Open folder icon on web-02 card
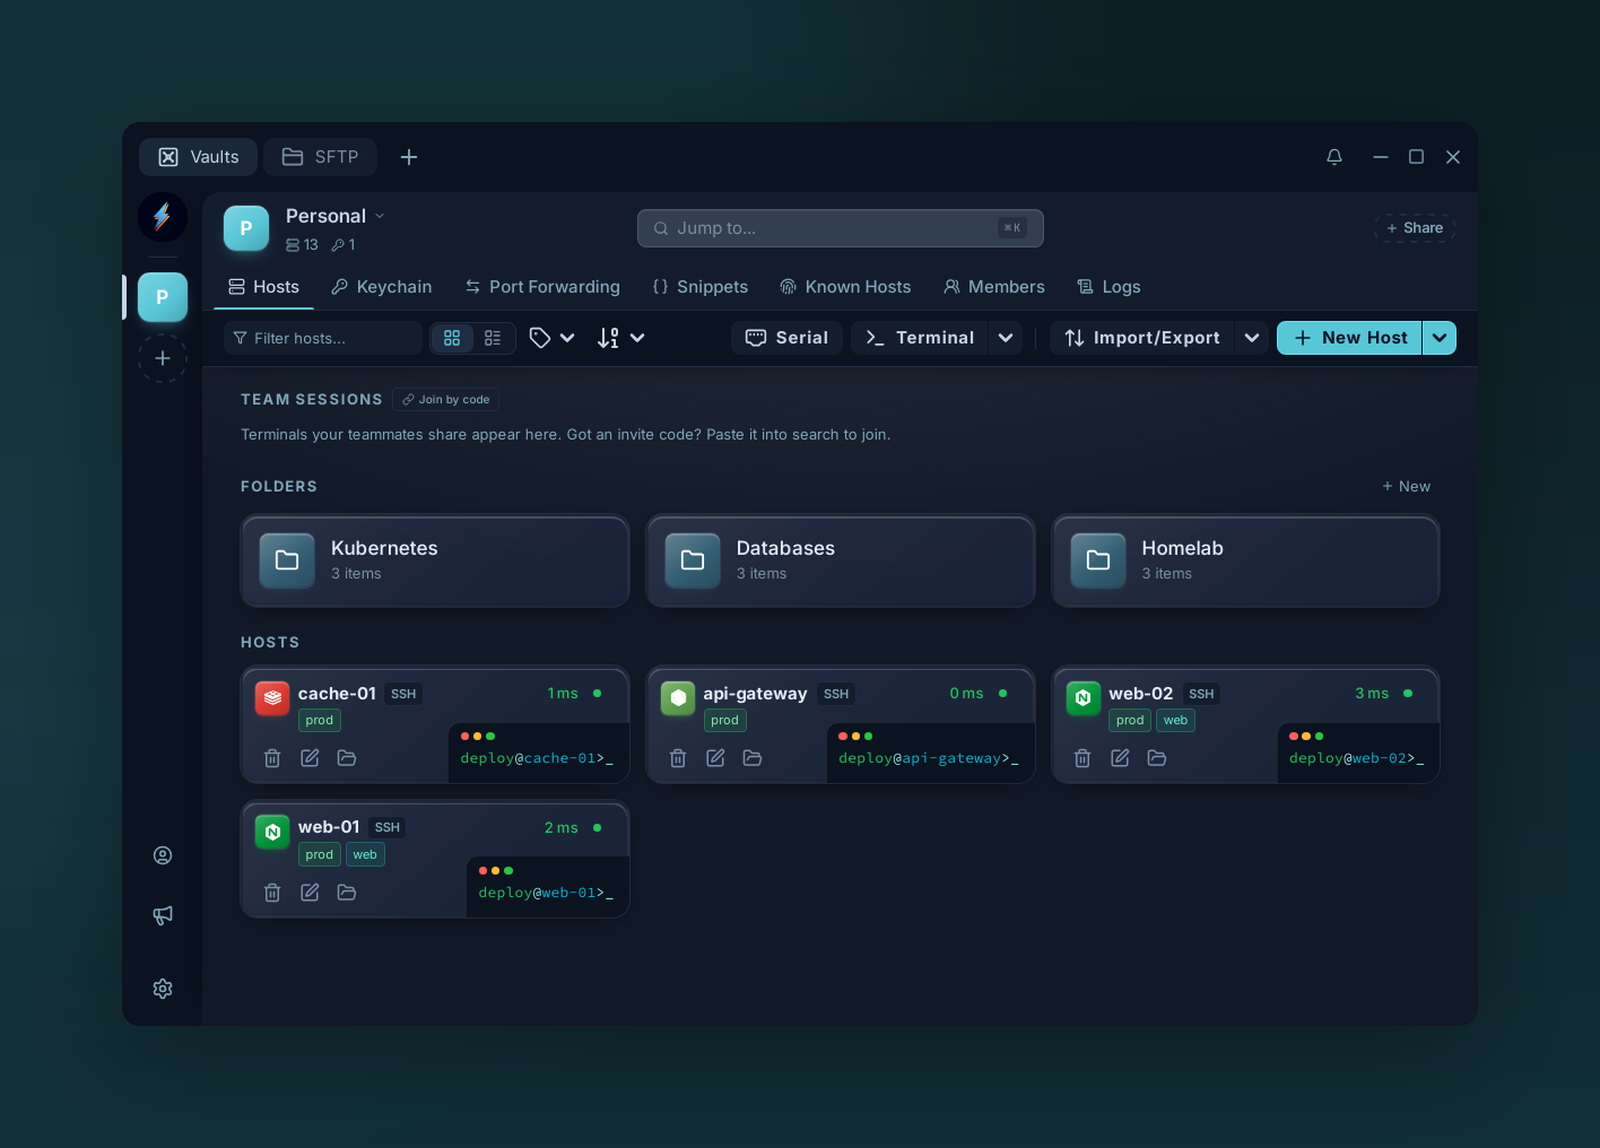This screenshot has height=1148, width=1600. (1157, 758)
